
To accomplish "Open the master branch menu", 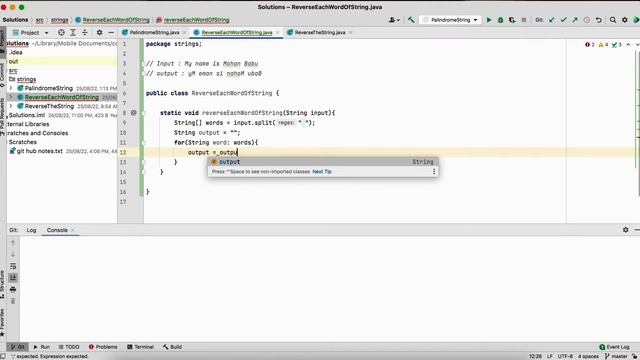I will click(616, 356).
